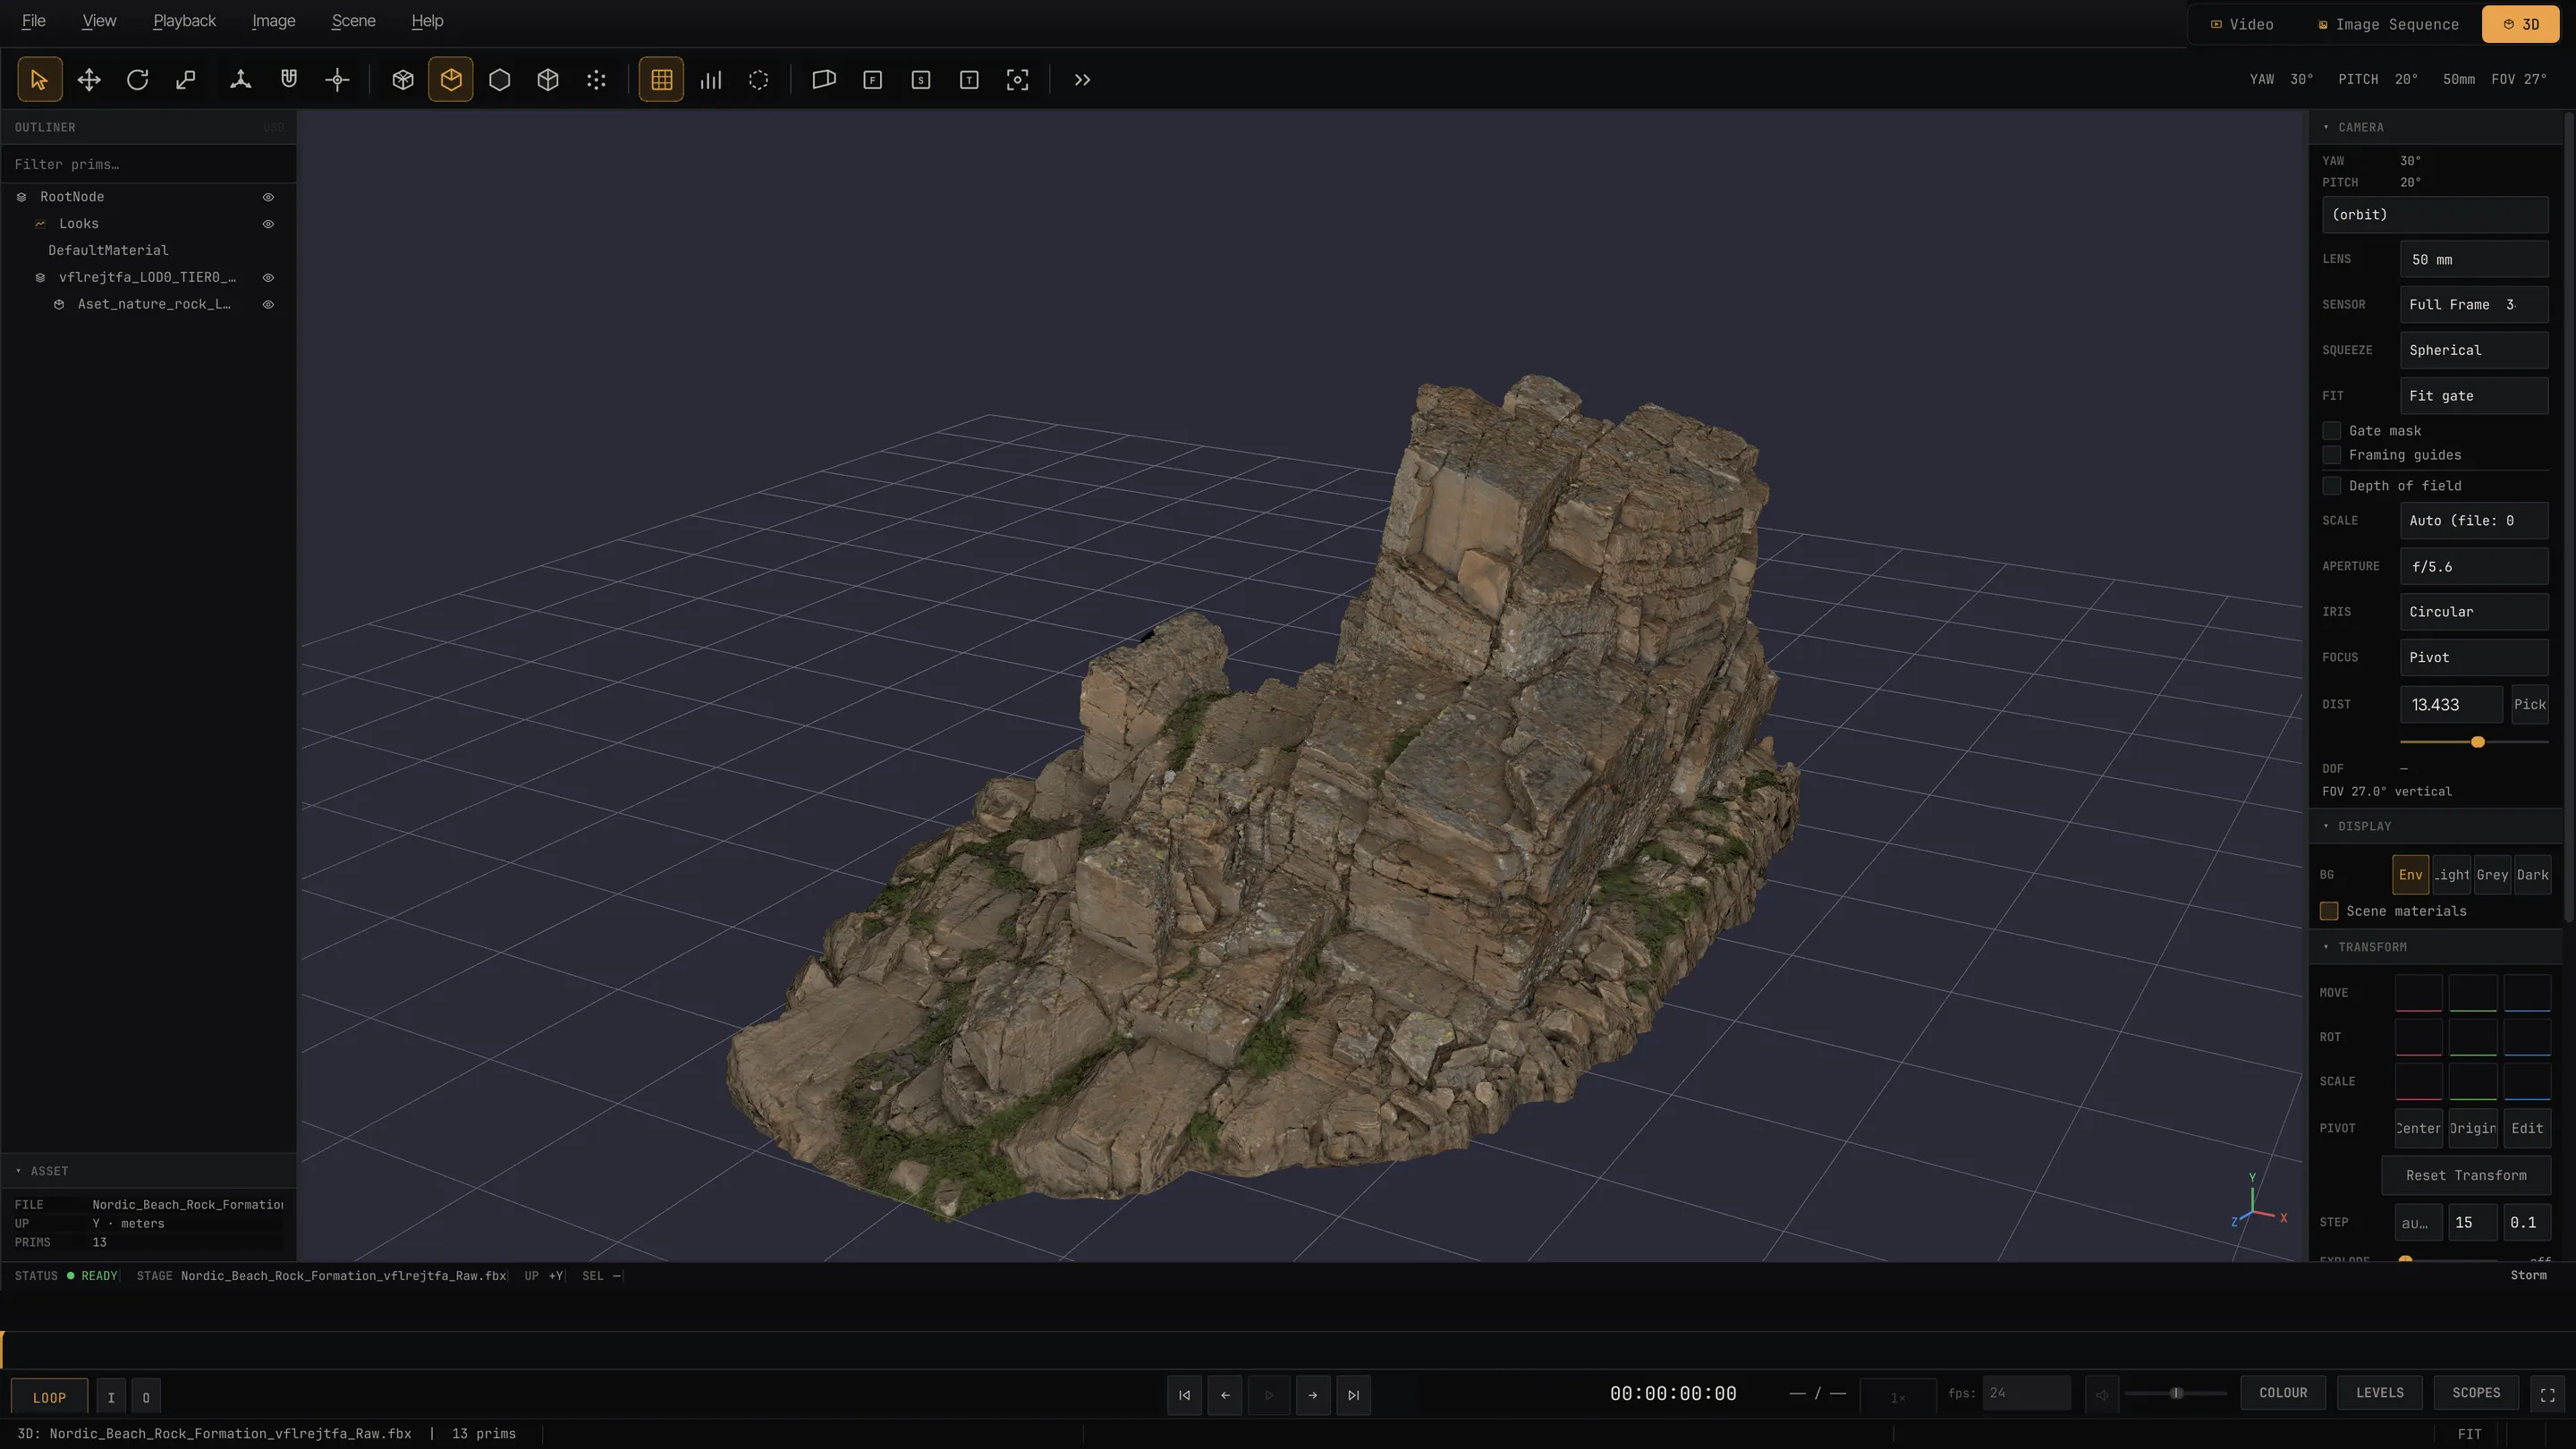The width and height of the screenshot is (2576, 1449).
Task: Toggle the bar chart statistics icon
Action: (x=711, y=80)
